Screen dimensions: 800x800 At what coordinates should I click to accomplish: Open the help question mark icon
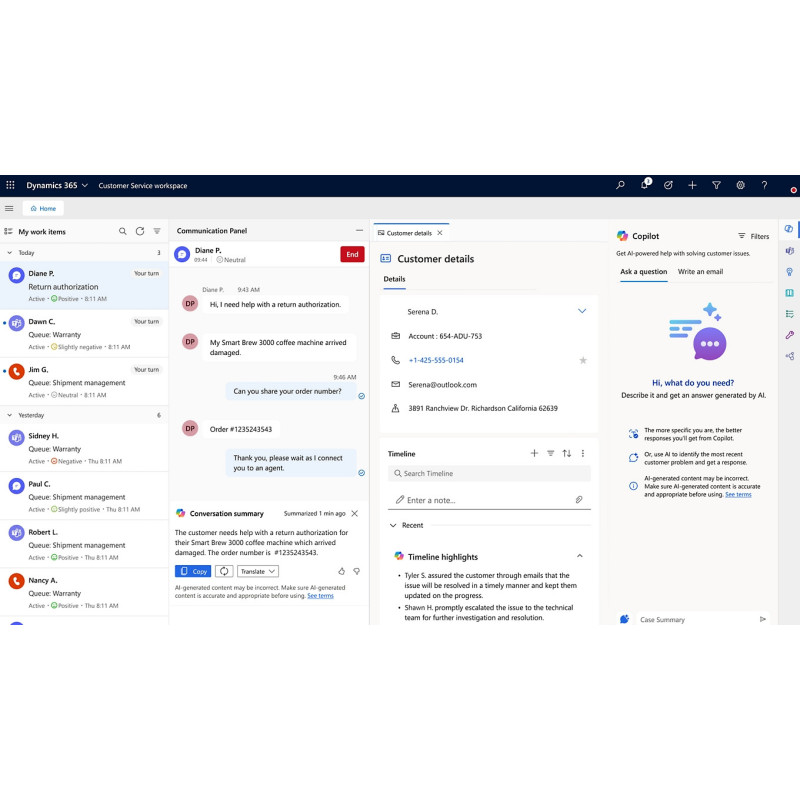(x=764, y=185)
